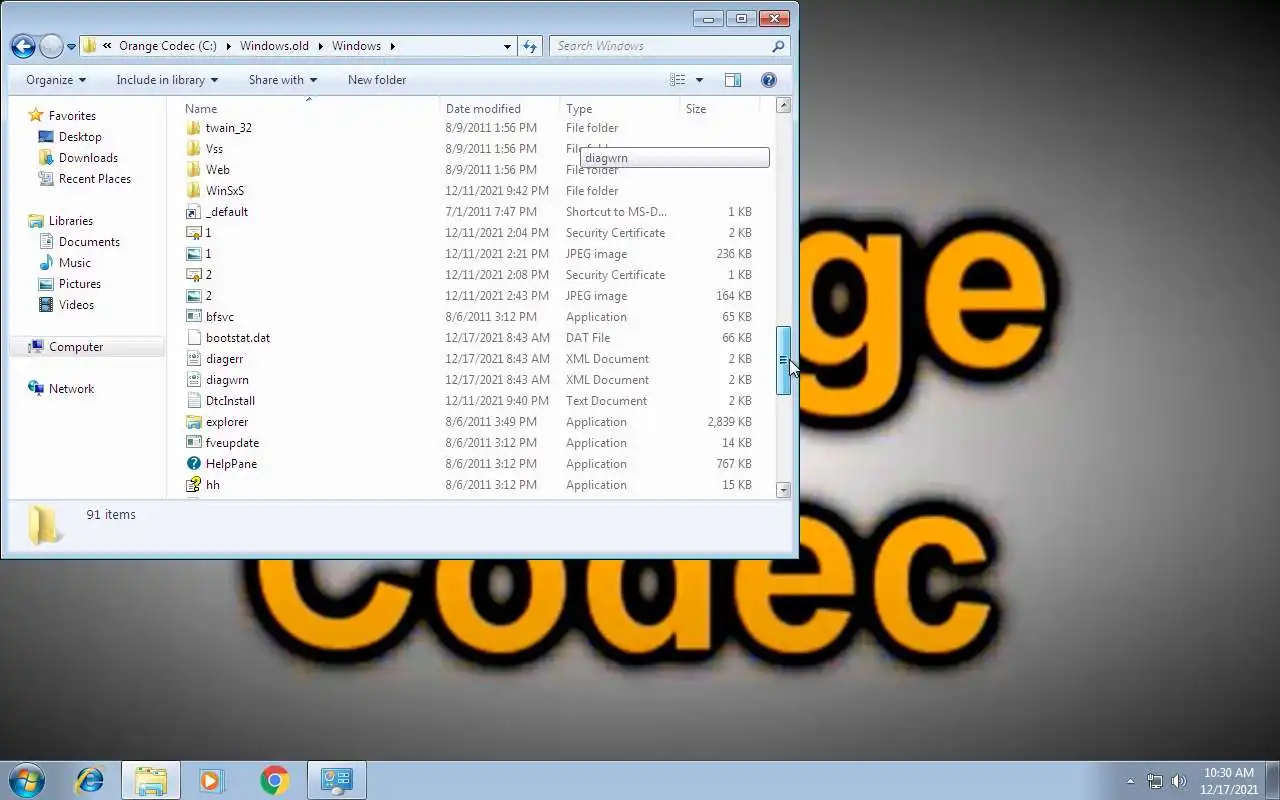Toggle the preview pane icon
The height and width of the screenshot is (800, 1280).
tap(733, 80)
